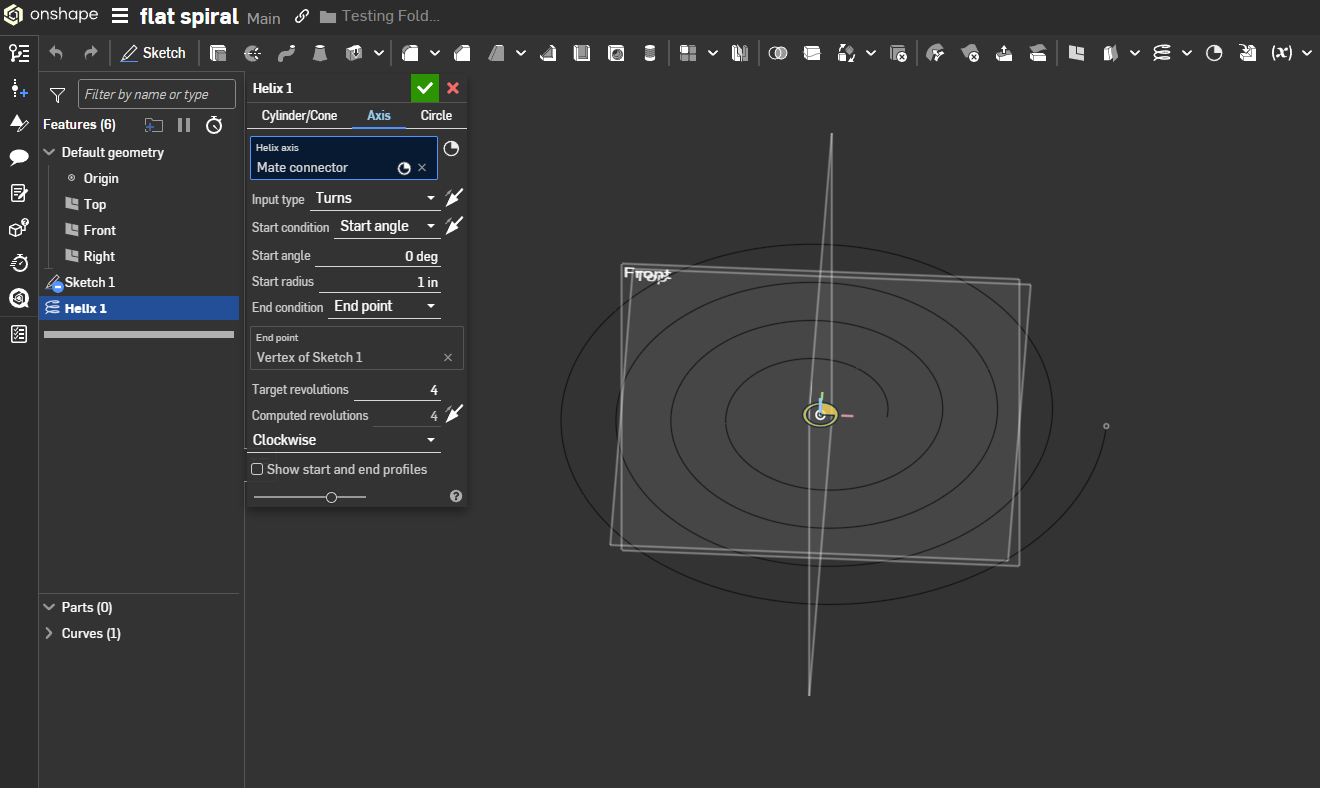This screenshot has height=788, width=1320.
Task: Select the Revolve tool
Action: click(x=252, y=53)
